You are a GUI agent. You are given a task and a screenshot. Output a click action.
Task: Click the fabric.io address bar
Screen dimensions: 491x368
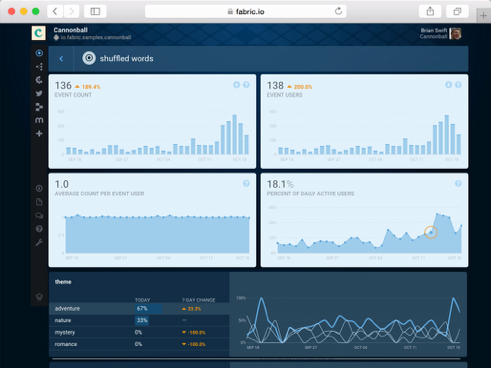click(x=246, y=12)
